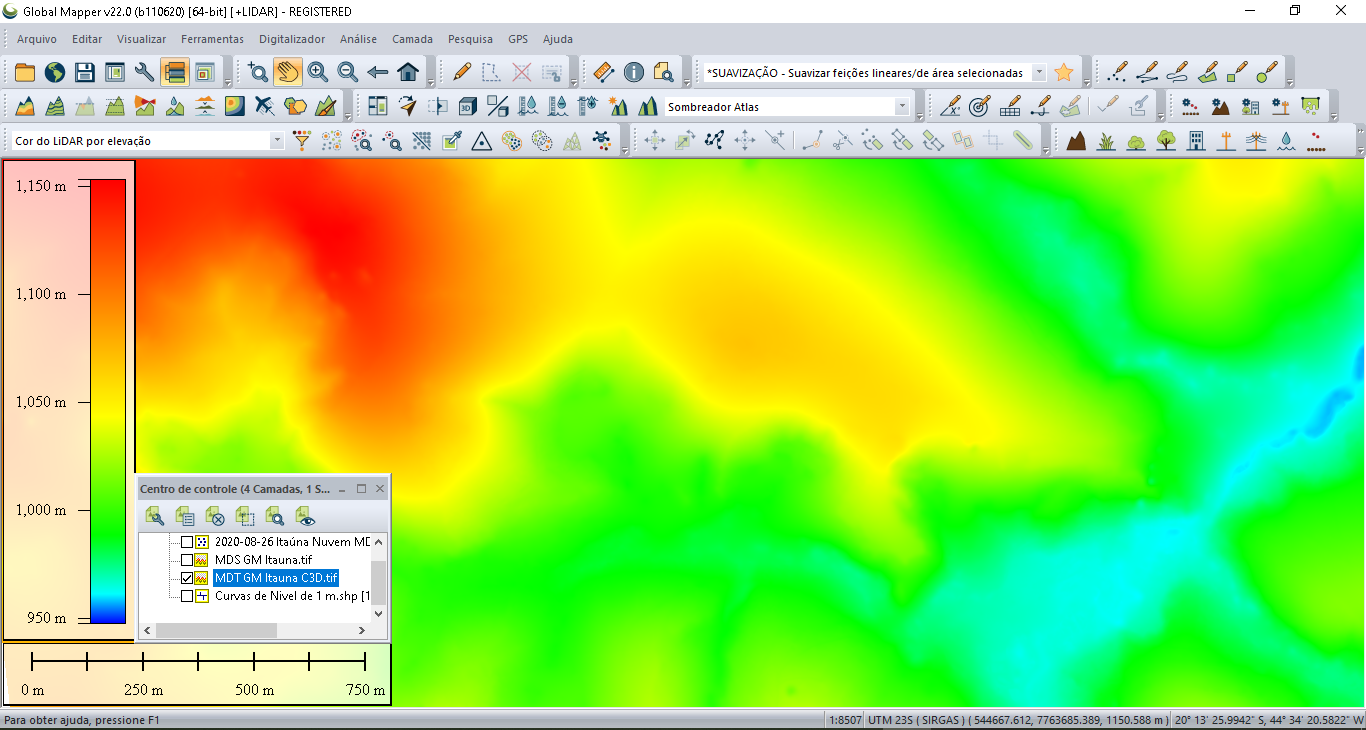Toggle the Control Center overlay button
Screen dimensions: 1366x730
tap(174, 72)
